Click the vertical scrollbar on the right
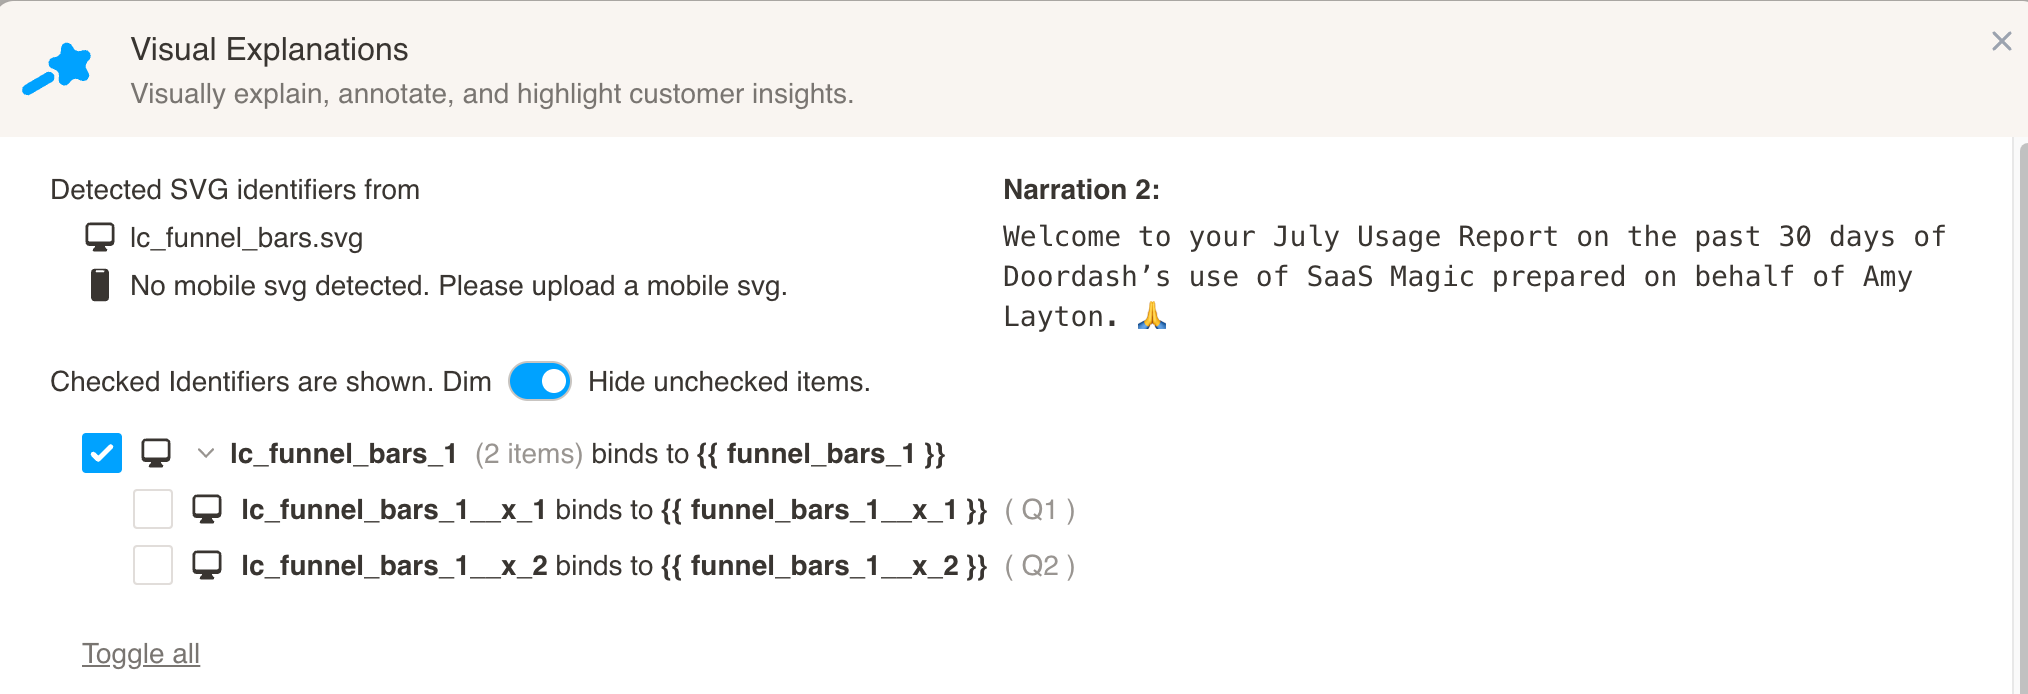Viewport: 2028px width, 694px height. (2022, 400)
